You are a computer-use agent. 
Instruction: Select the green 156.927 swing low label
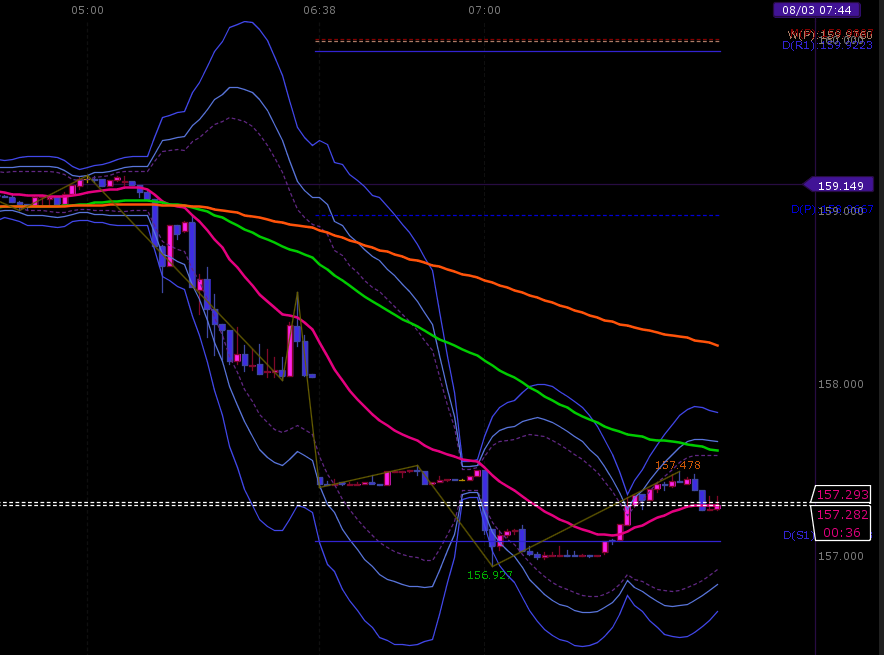pyautogui.click(x=489, y=575)
